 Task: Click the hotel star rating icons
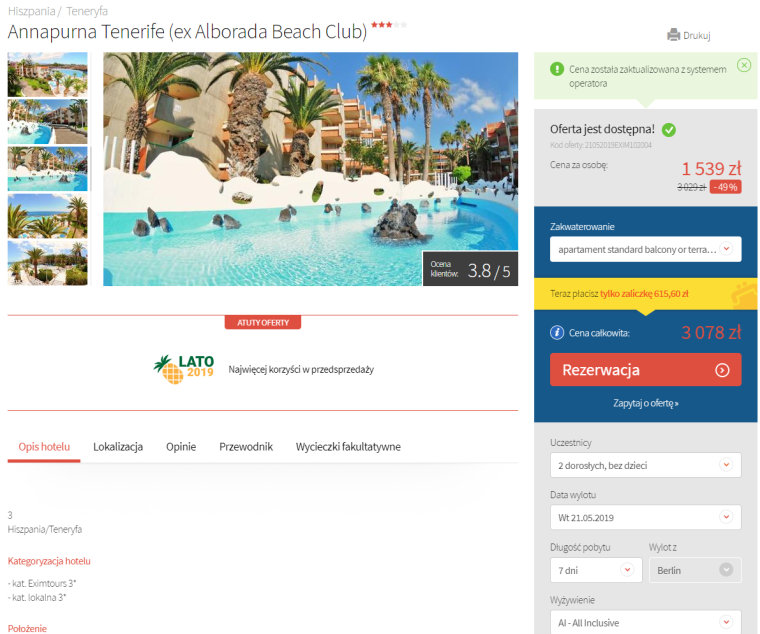tap(389, 25)
